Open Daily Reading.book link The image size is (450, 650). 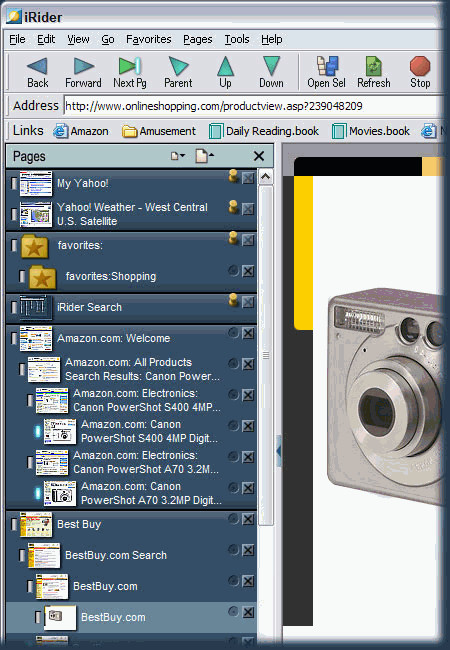264,131
